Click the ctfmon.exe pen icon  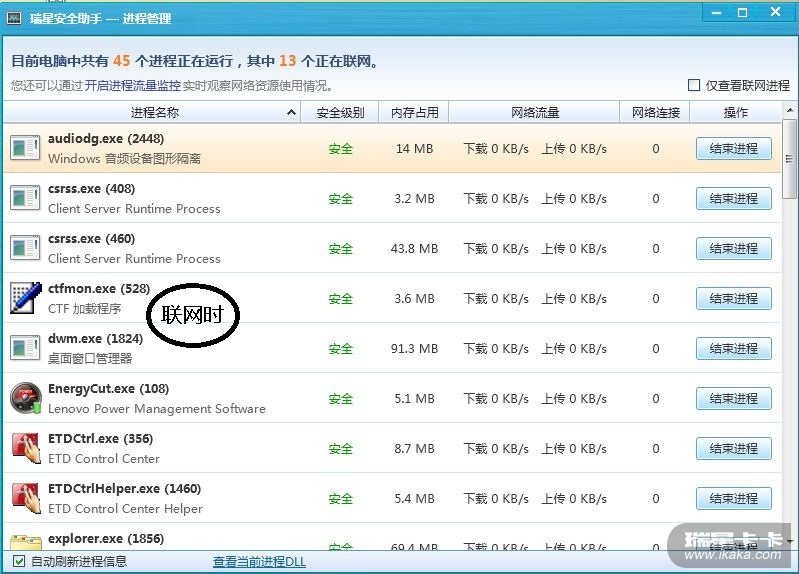[25, 298]
